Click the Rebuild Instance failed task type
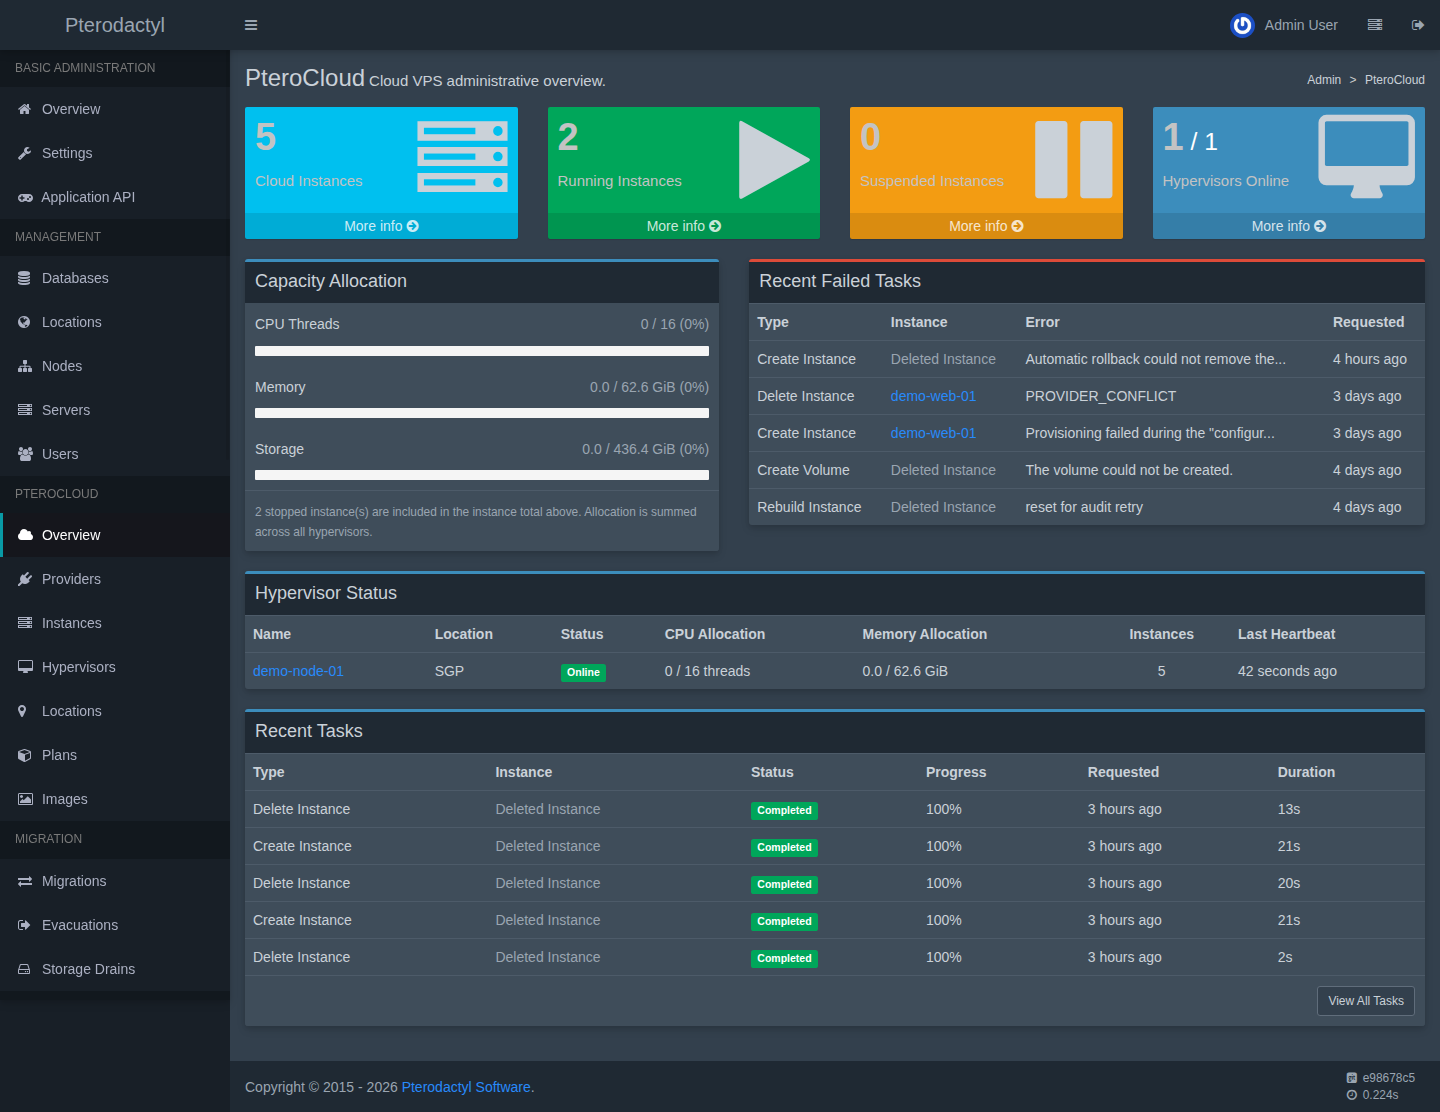The width and height of the screenshot is (1440, 1112). point(809,507)
